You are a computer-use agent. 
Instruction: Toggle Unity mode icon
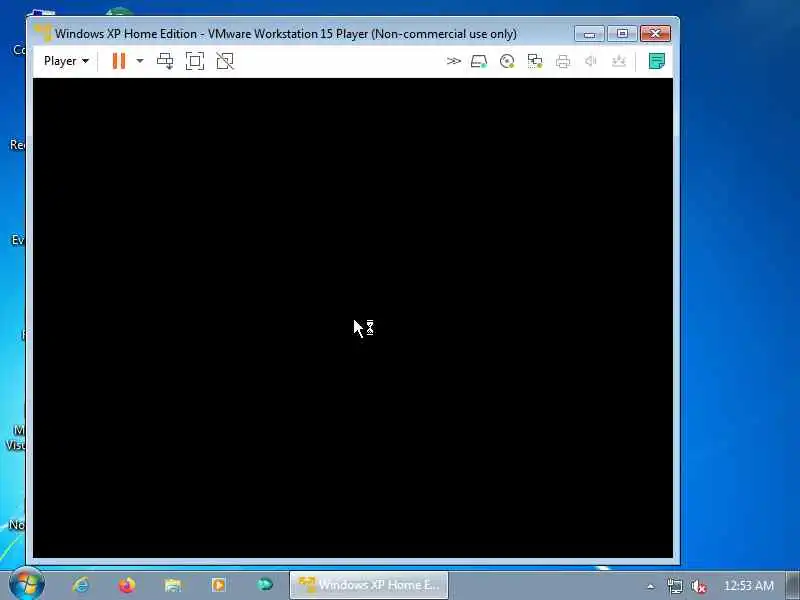[225, 61]
